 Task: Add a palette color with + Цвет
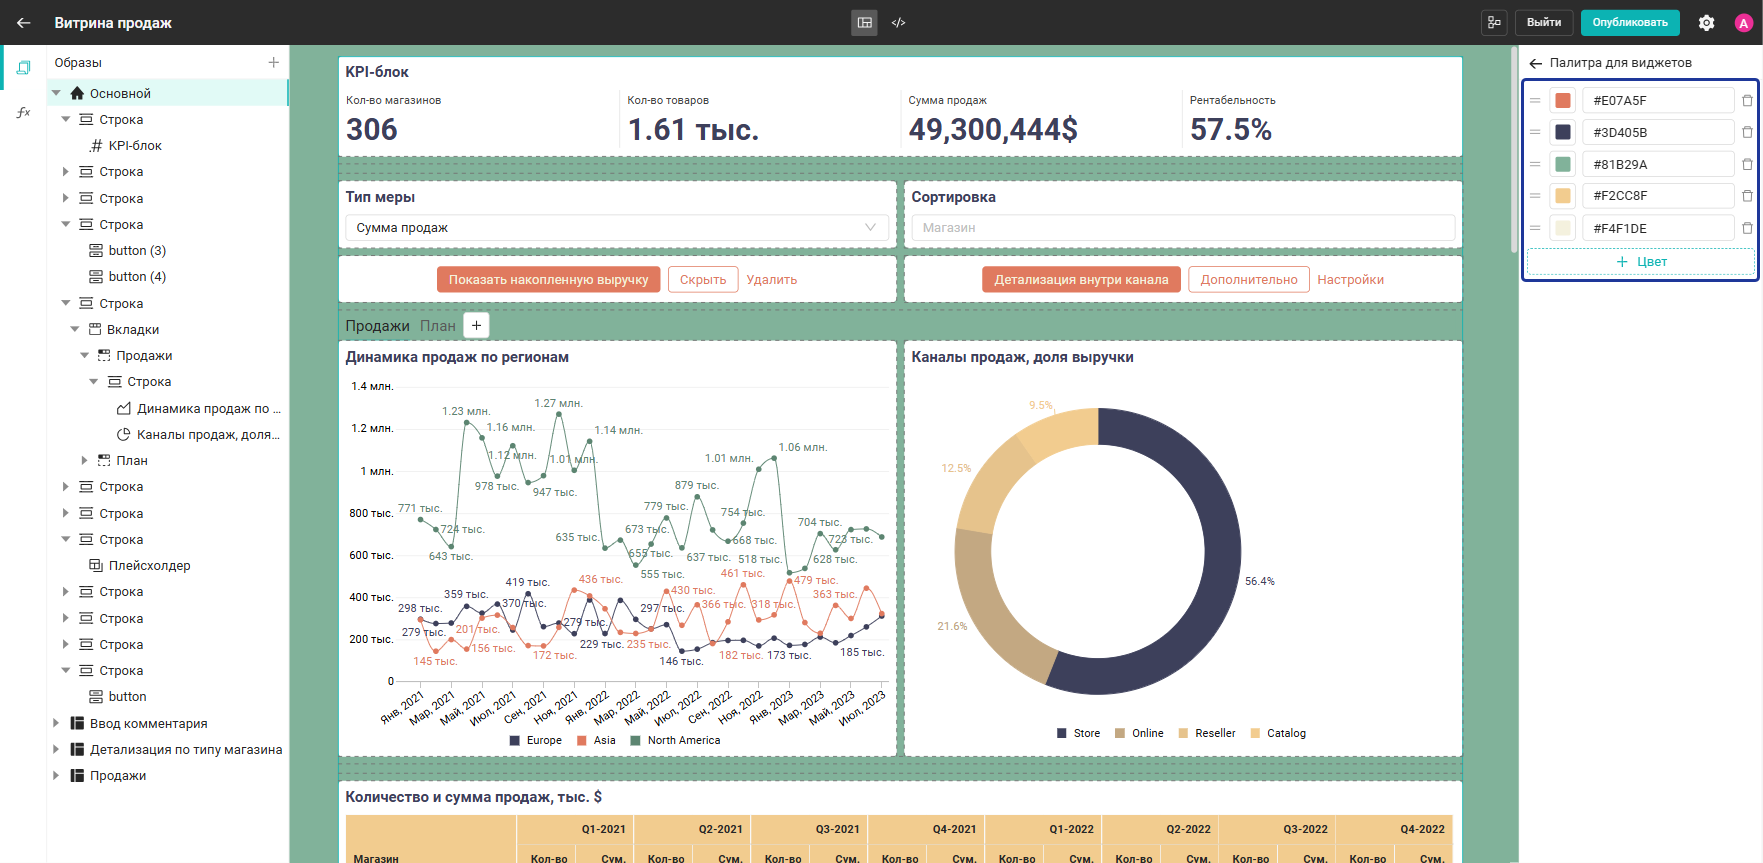click(1640, 262)
